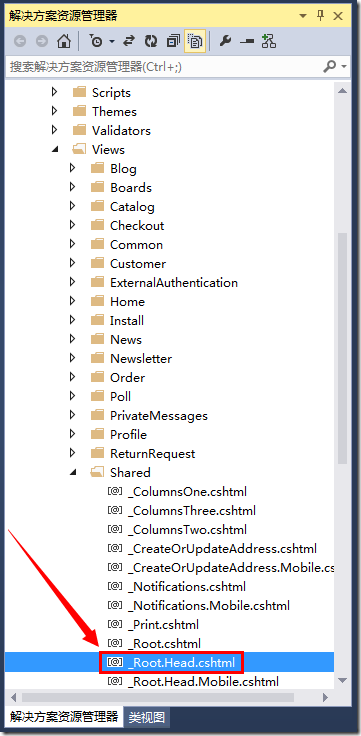Toggle auto-hide with the pin icon
This screenshot has width=361, height=736.
pos(321,15)
